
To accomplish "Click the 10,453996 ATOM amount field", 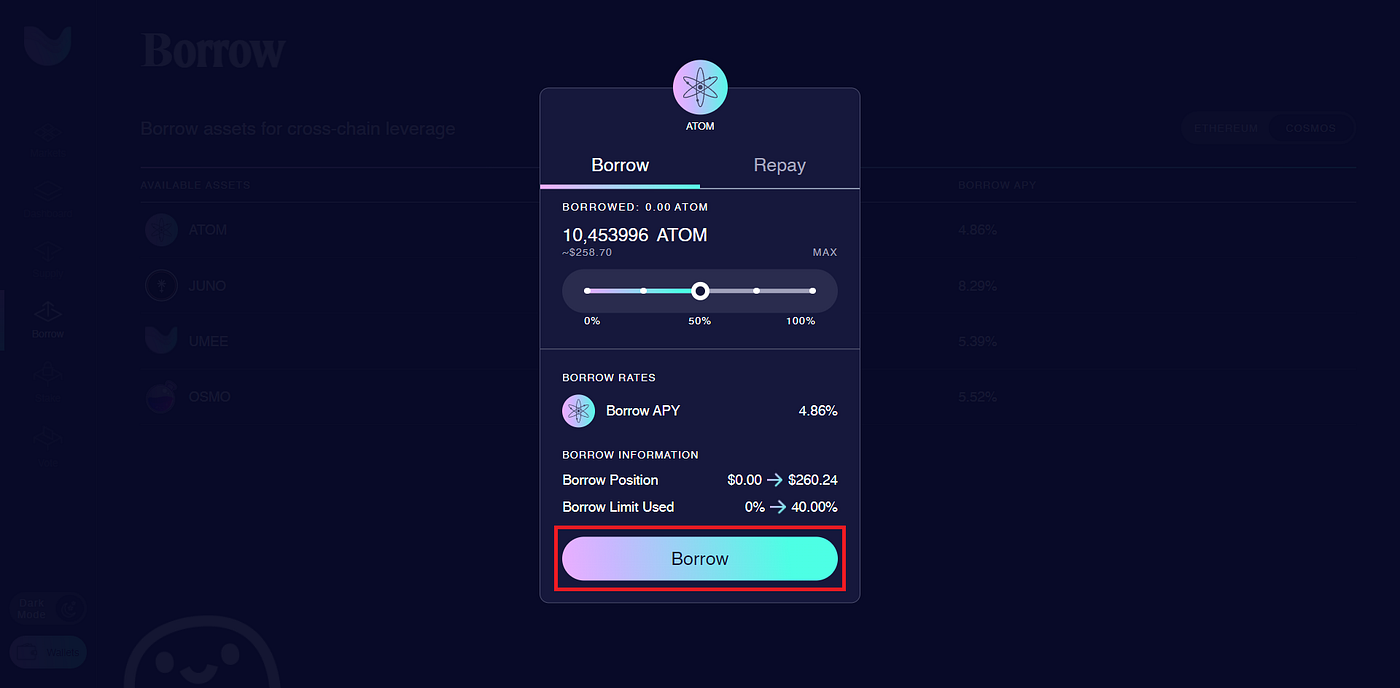I will point(635,235).
